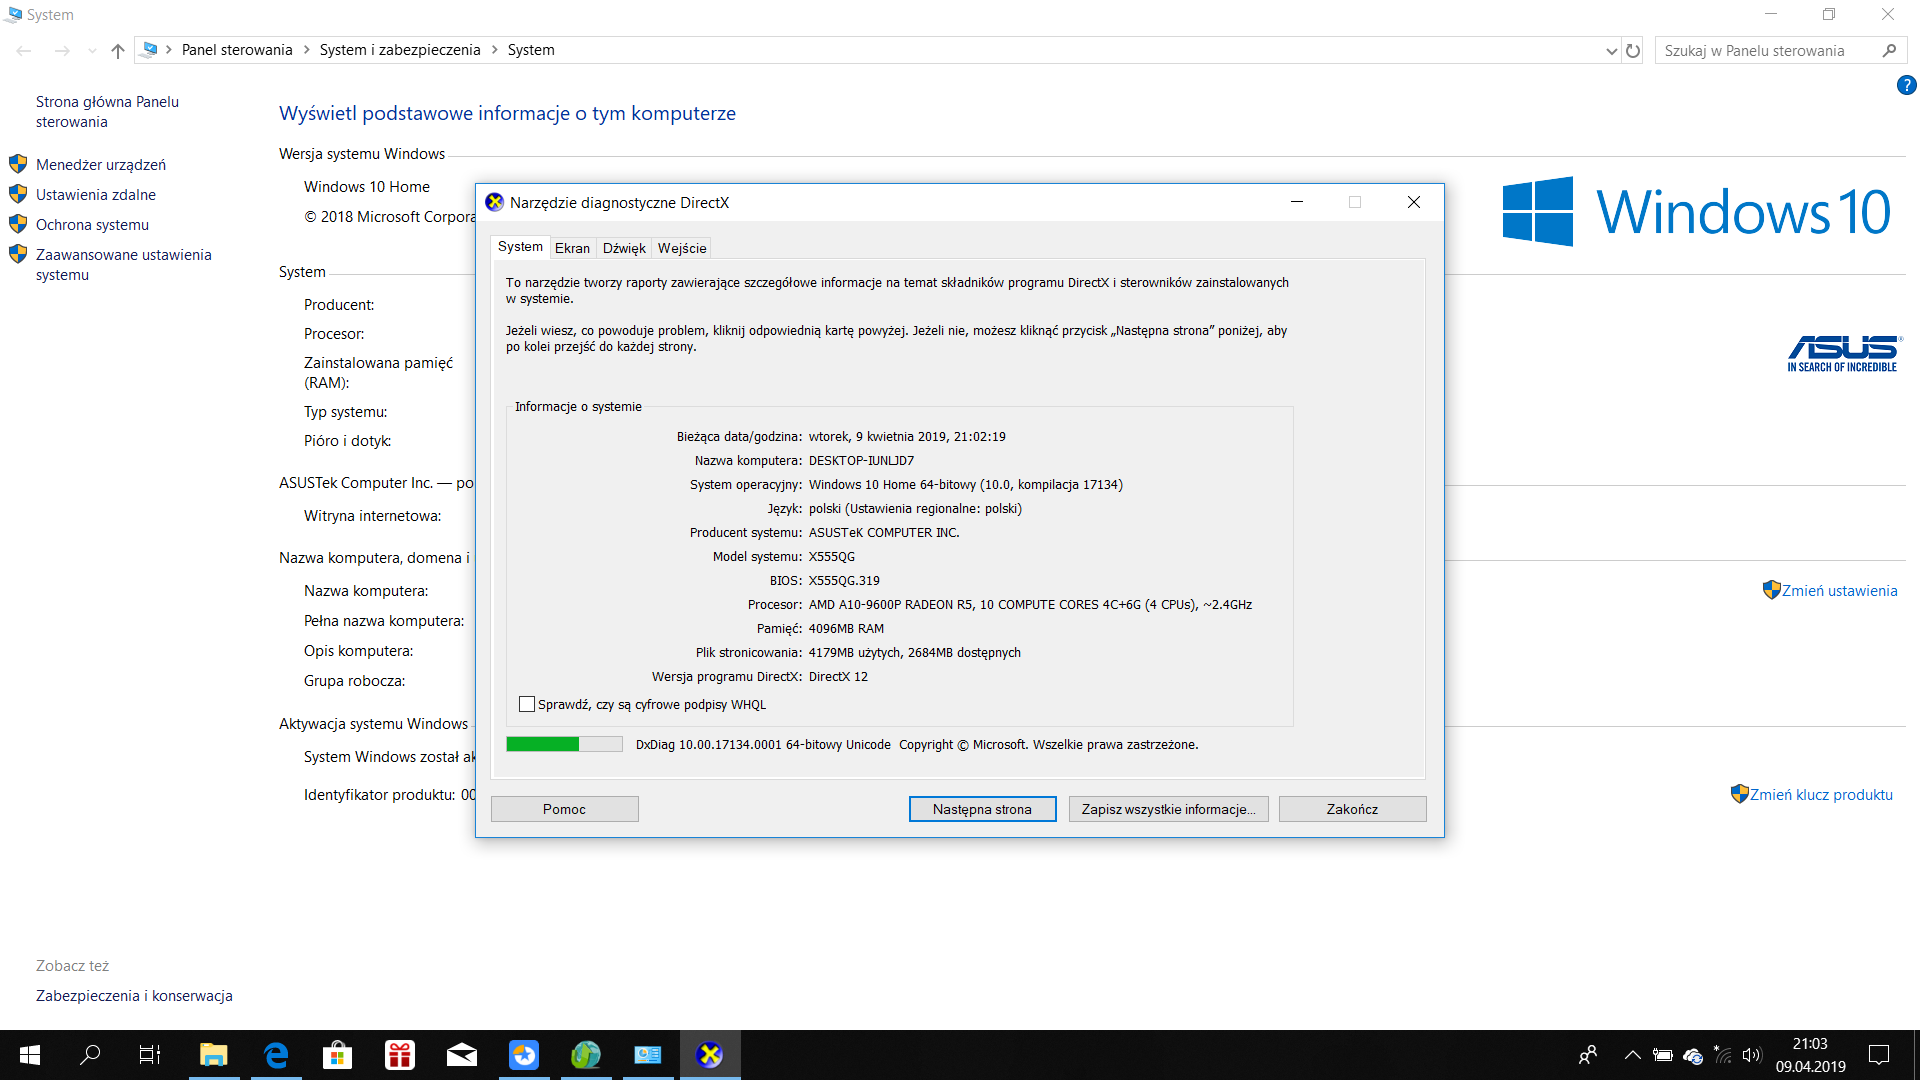The height and width of the screenshot is (1080, 1920).
Task: Expand the address bar history dropdown
Action: click(x=1611, y=51)
